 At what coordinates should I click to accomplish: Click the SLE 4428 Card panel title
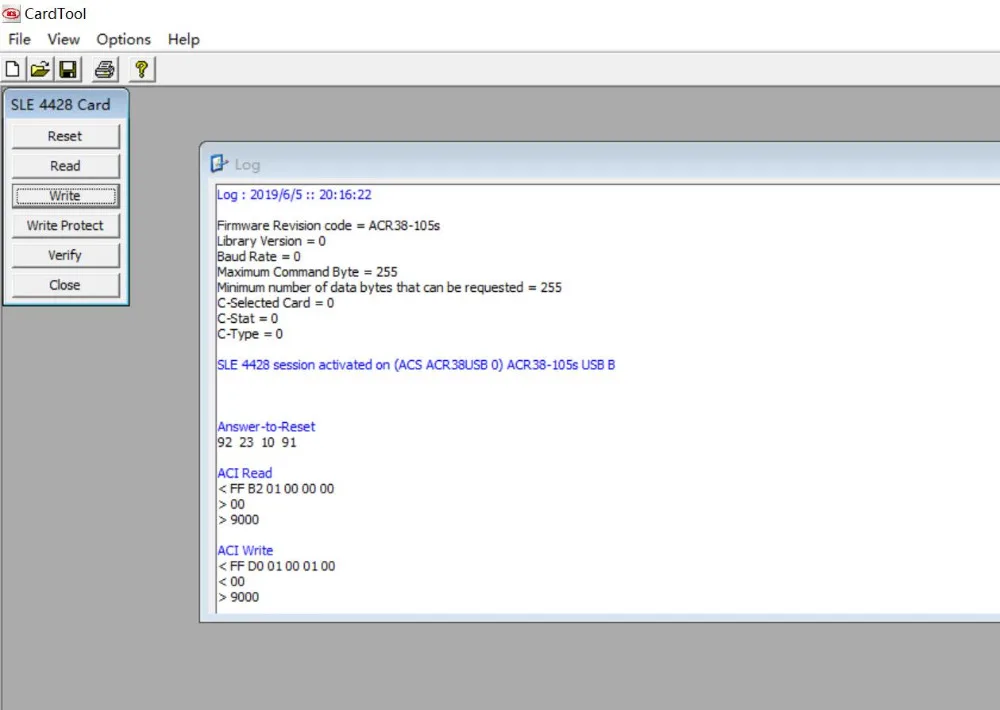coord(61,105)
